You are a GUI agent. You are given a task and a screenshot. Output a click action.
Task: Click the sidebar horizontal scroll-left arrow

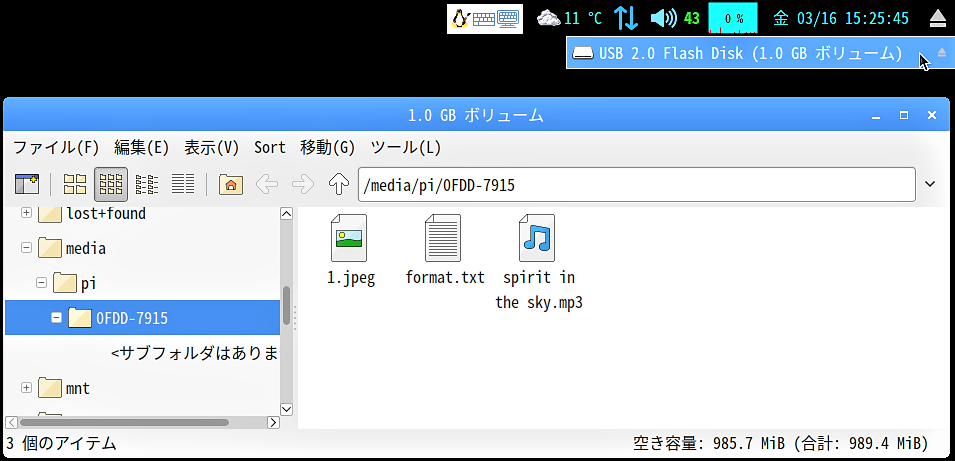(12, 422)
